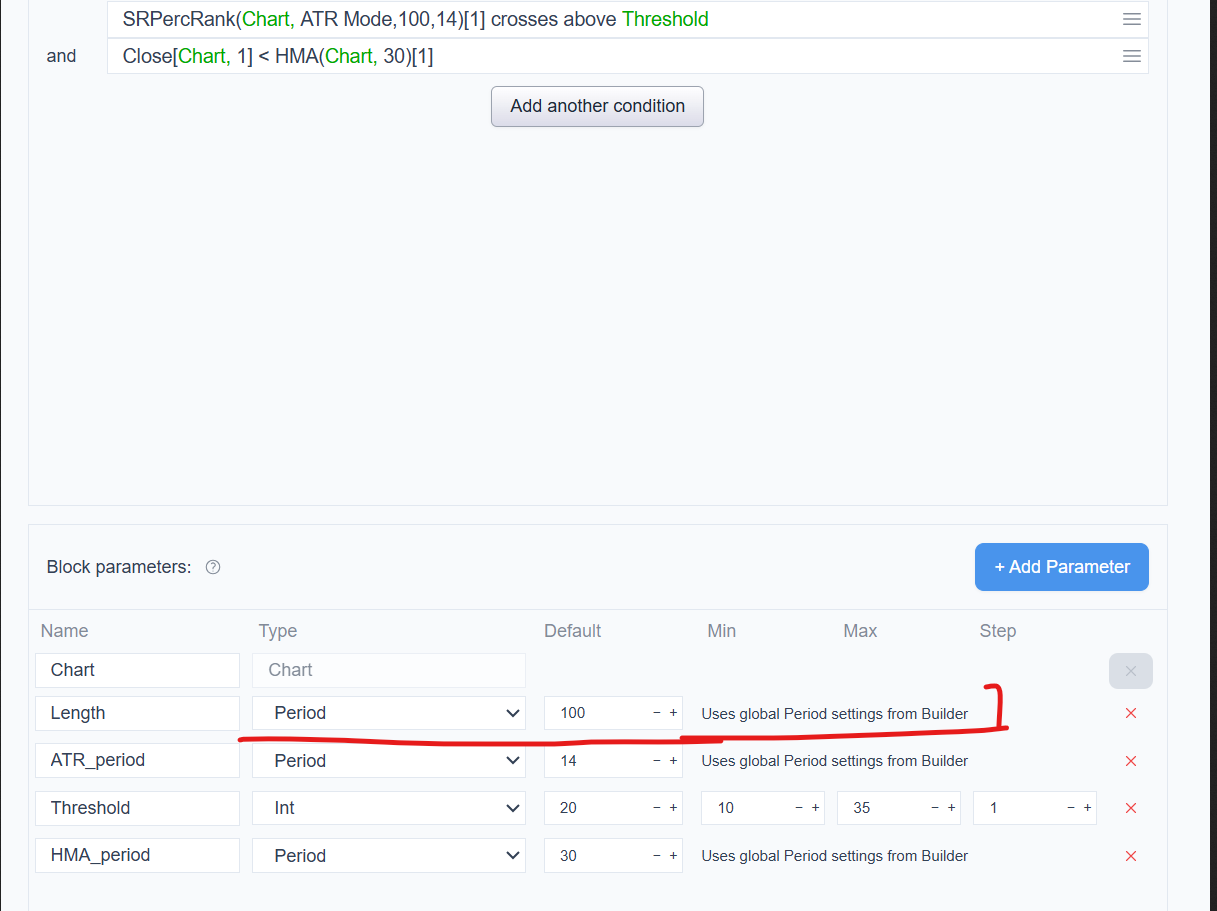
Task: Remove the HMA_period parameter row
Action: [1131, 856]
